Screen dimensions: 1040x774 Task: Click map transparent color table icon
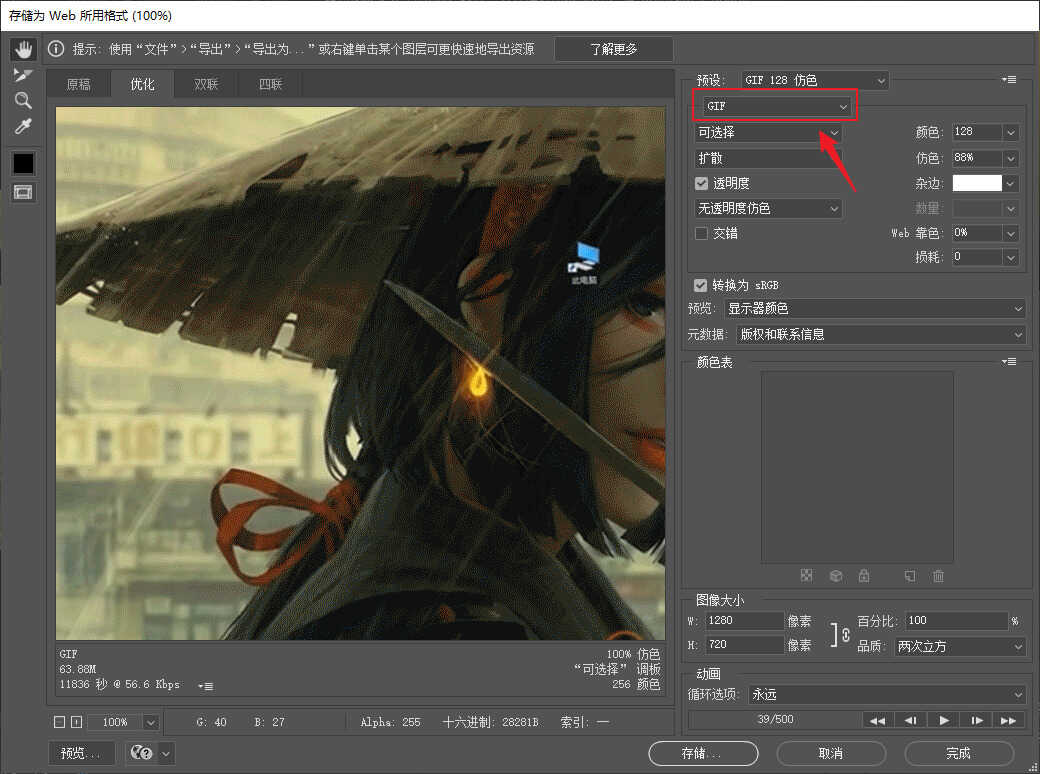click(807, 576)
